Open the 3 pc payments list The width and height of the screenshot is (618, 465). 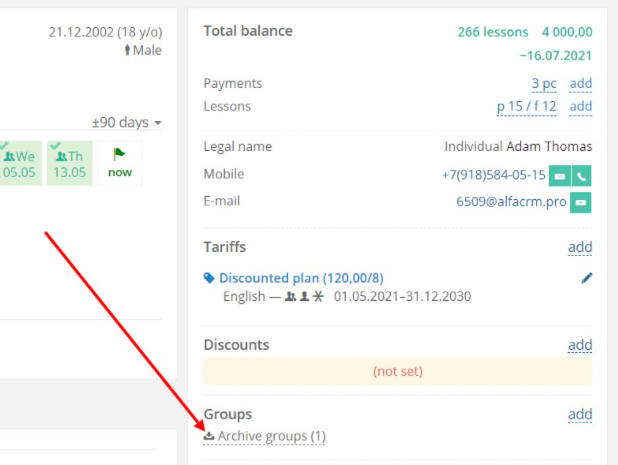pos(544,84)
